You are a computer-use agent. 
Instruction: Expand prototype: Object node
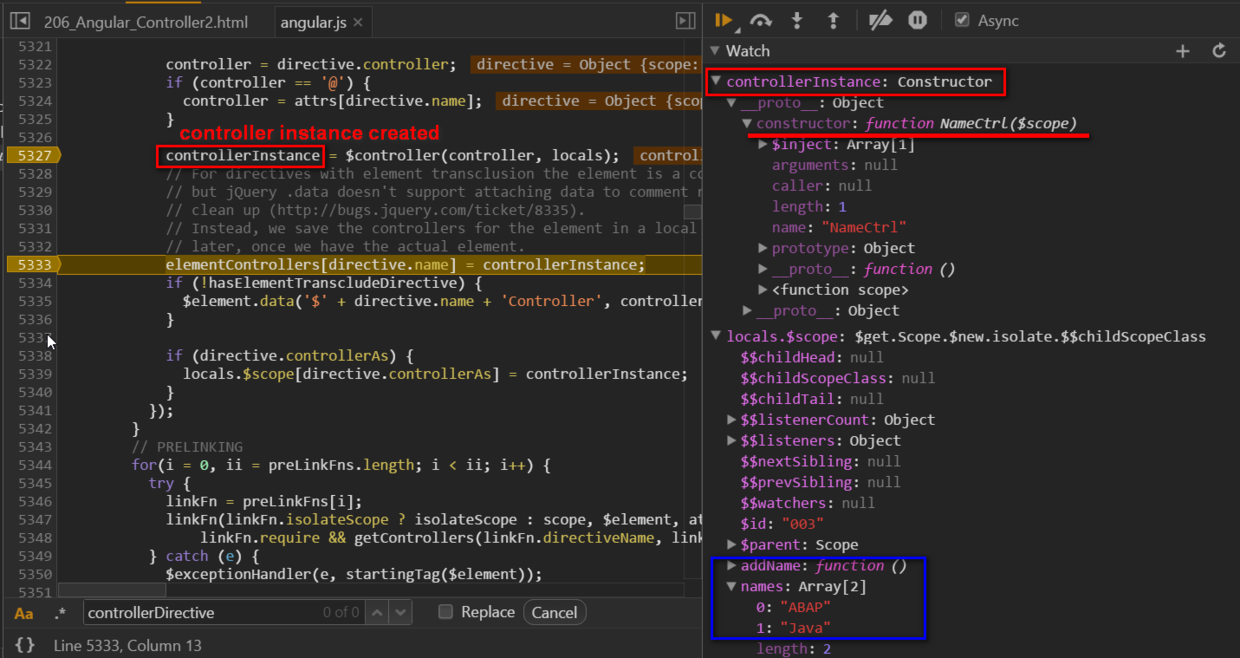(763, 248)
